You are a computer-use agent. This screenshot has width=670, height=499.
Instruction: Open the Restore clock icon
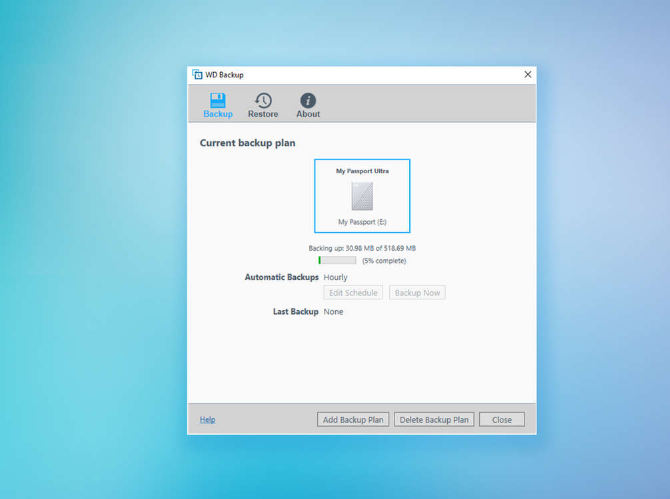coord(263,101)
